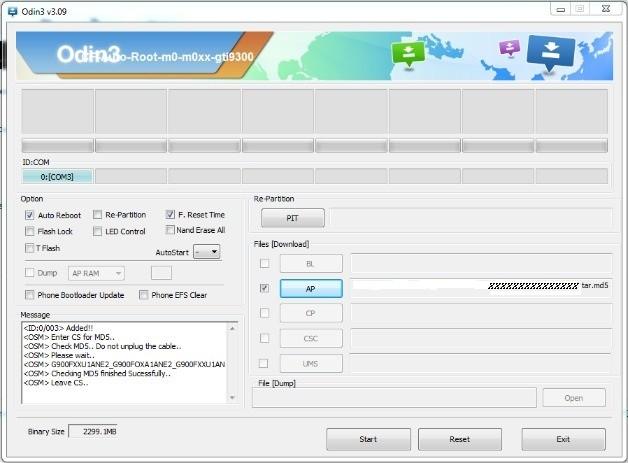Toggle the F. Reset Time checkbox
The image size is (628, 463).
tap(170, 214)
